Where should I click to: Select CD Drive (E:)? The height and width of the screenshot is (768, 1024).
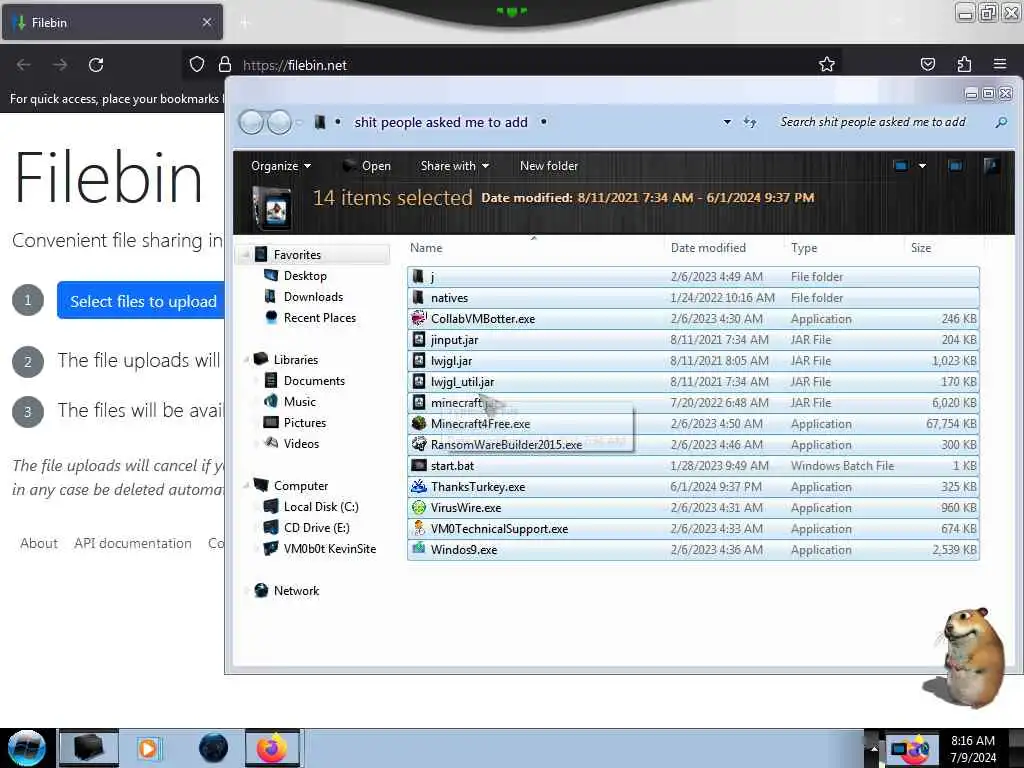(x=317, y=527)
